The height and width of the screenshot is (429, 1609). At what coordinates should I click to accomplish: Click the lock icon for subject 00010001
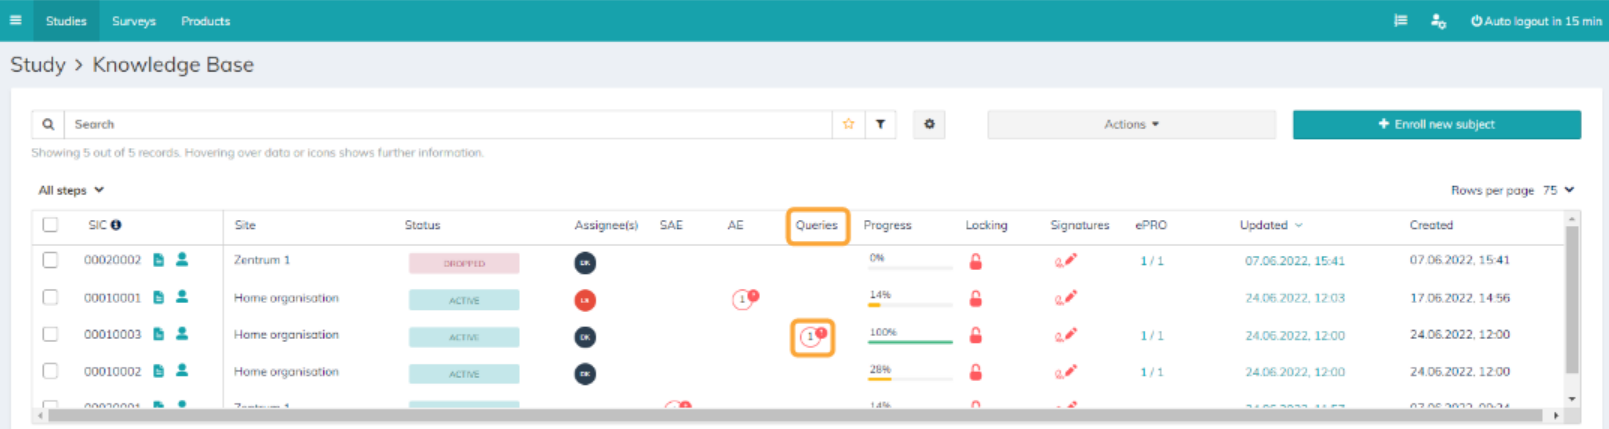tap(975, 298)
